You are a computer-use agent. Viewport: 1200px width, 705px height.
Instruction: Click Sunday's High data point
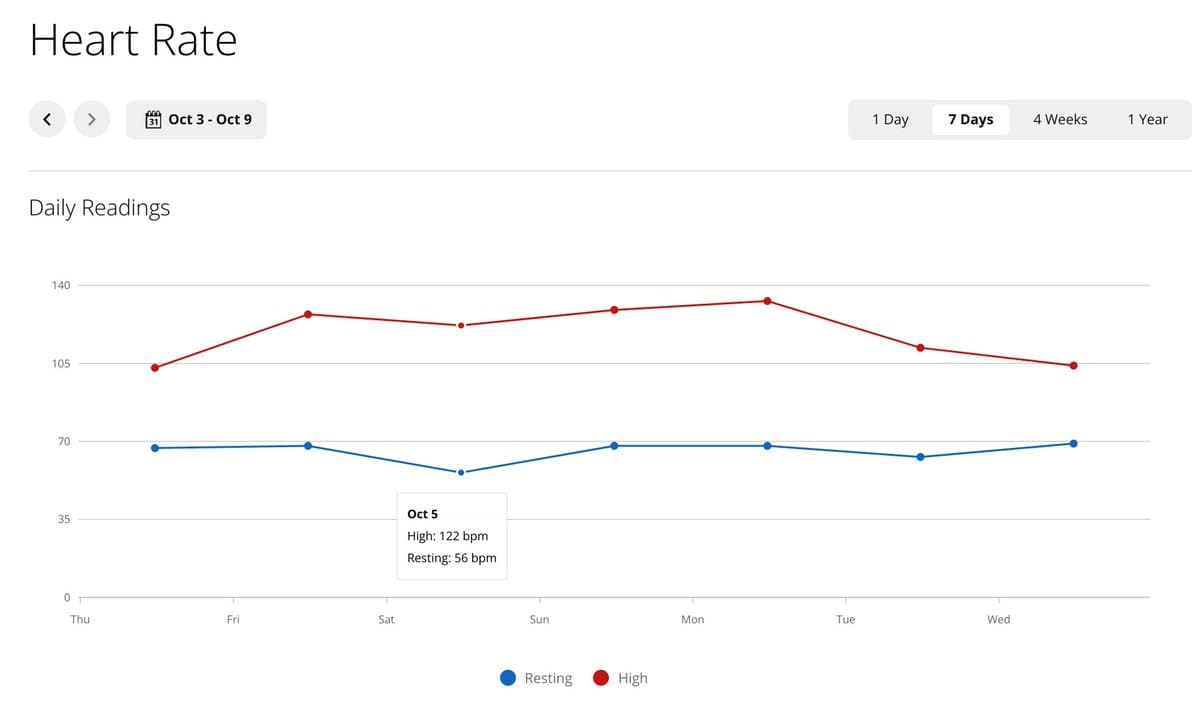click(x=614, y=310)
